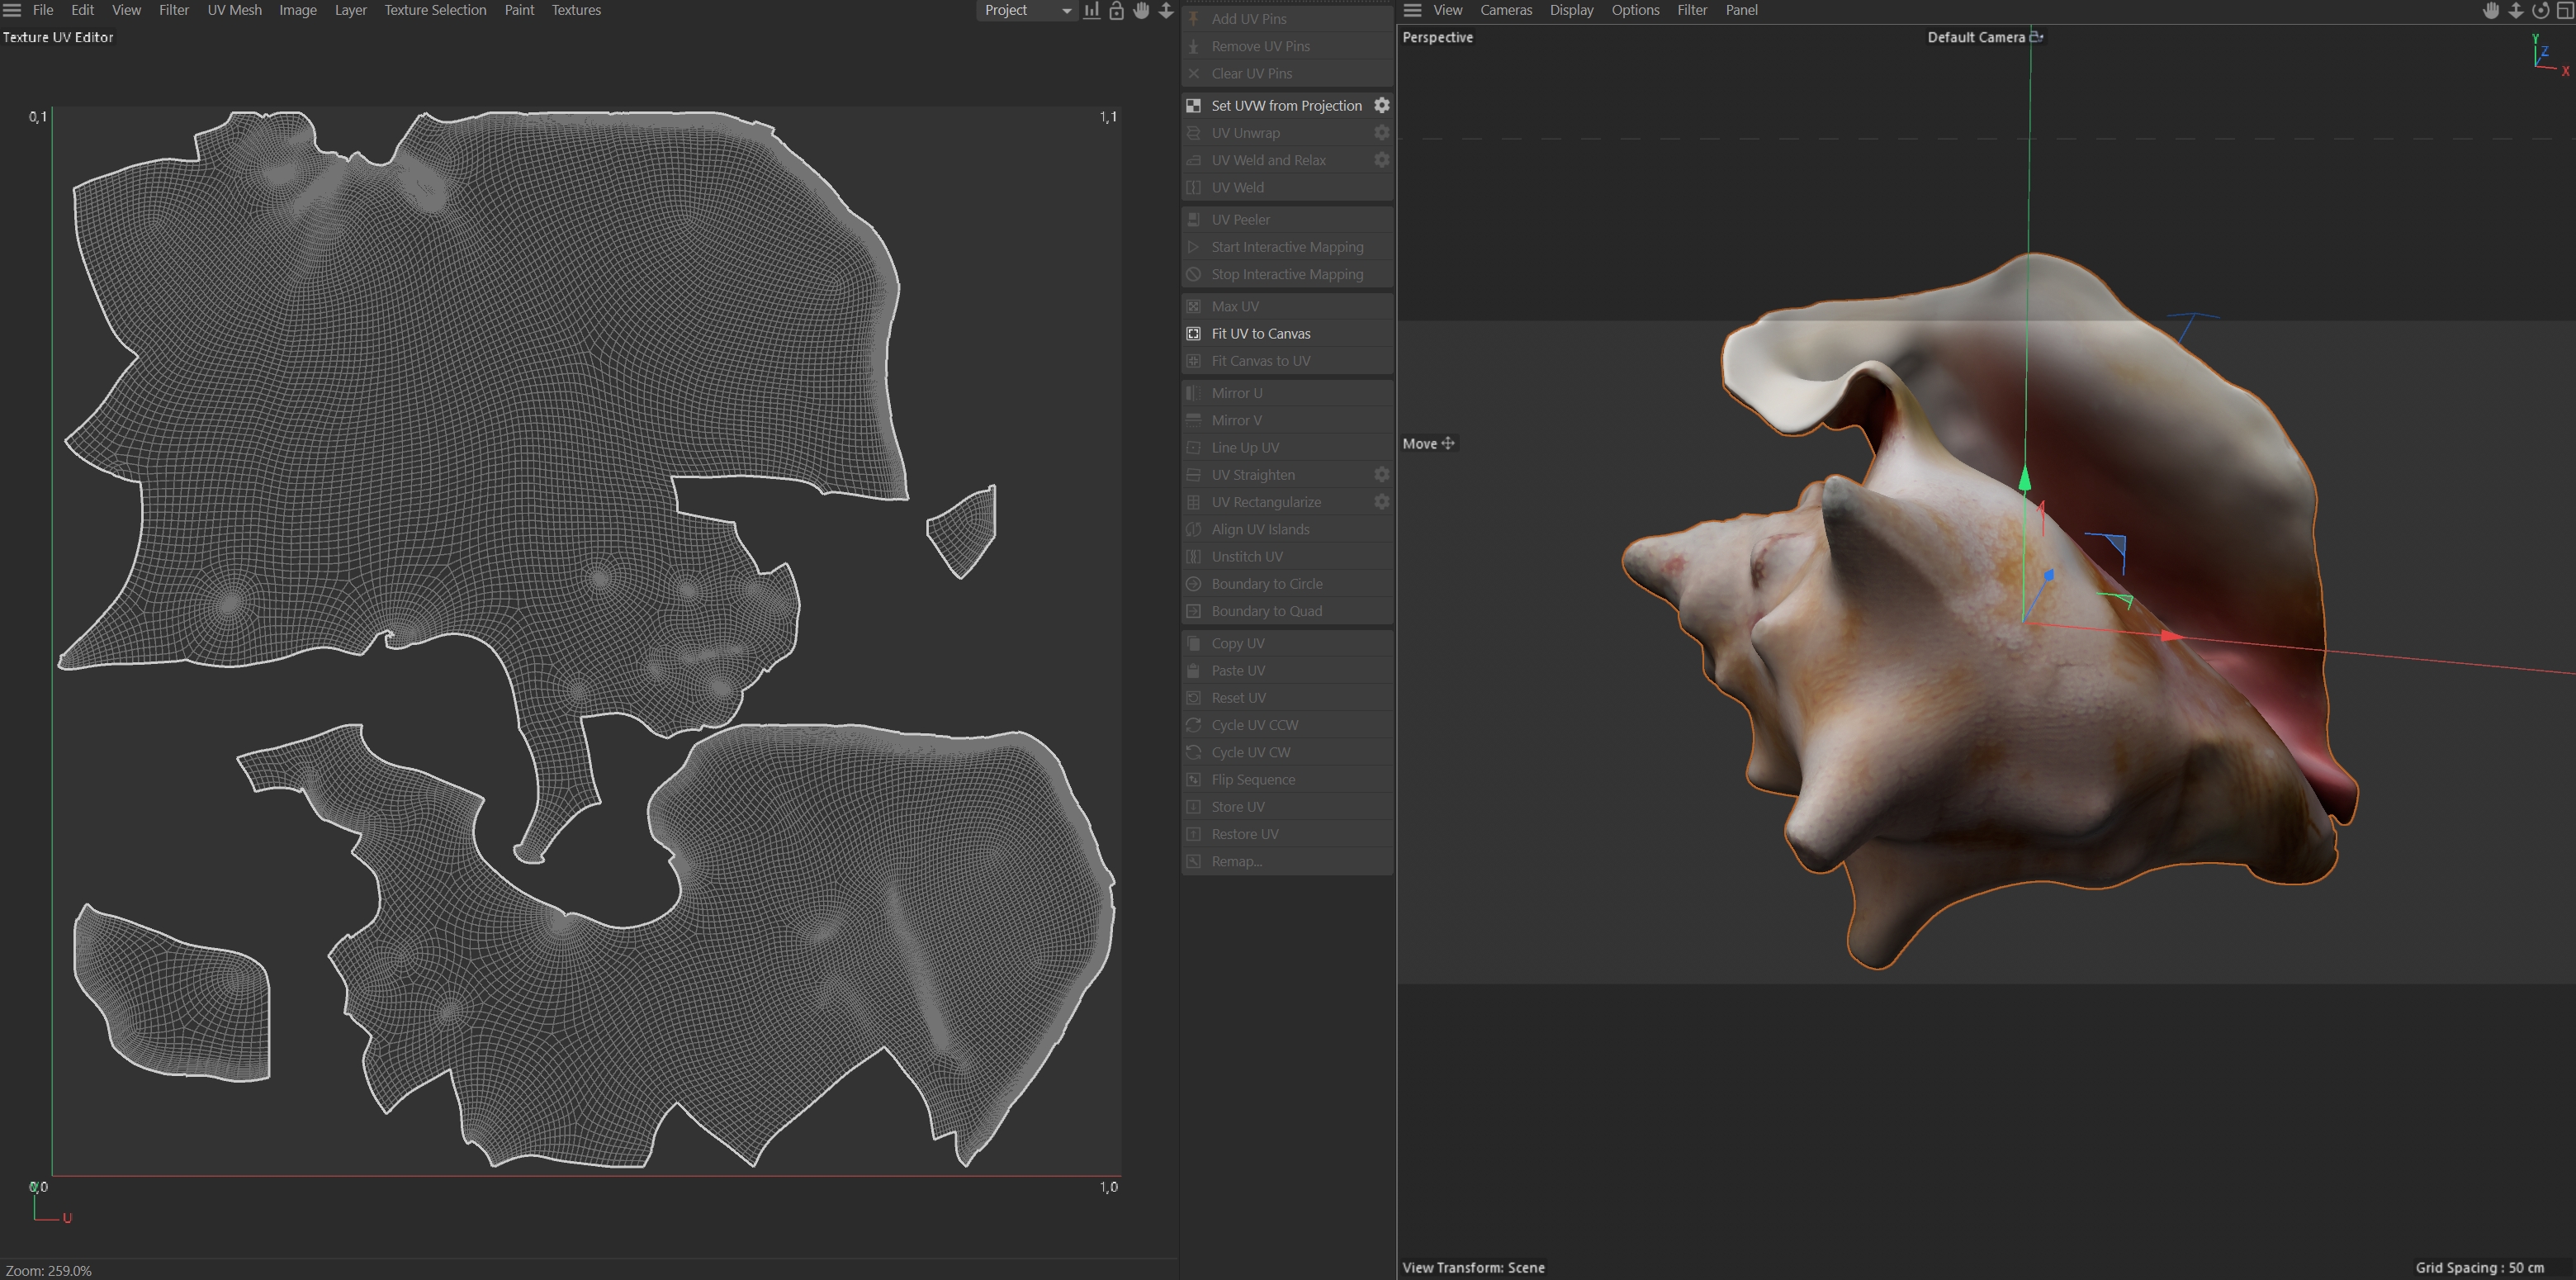Click the viewport orbit camera icon

pyautogui.click(x=2540, y=10)
